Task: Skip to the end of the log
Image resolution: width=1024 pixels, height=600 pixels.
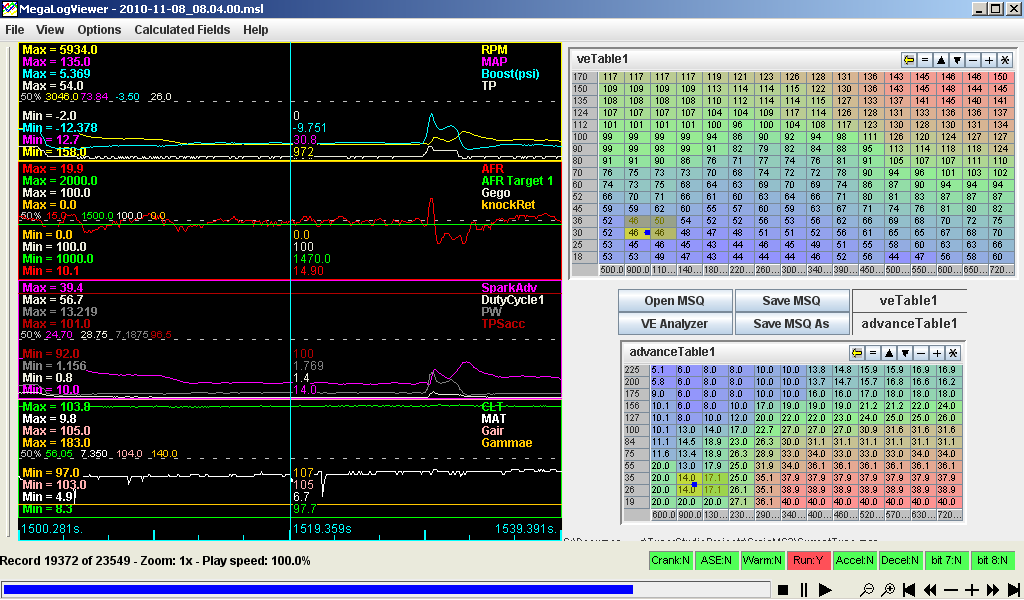Action: pos(1013,590)
